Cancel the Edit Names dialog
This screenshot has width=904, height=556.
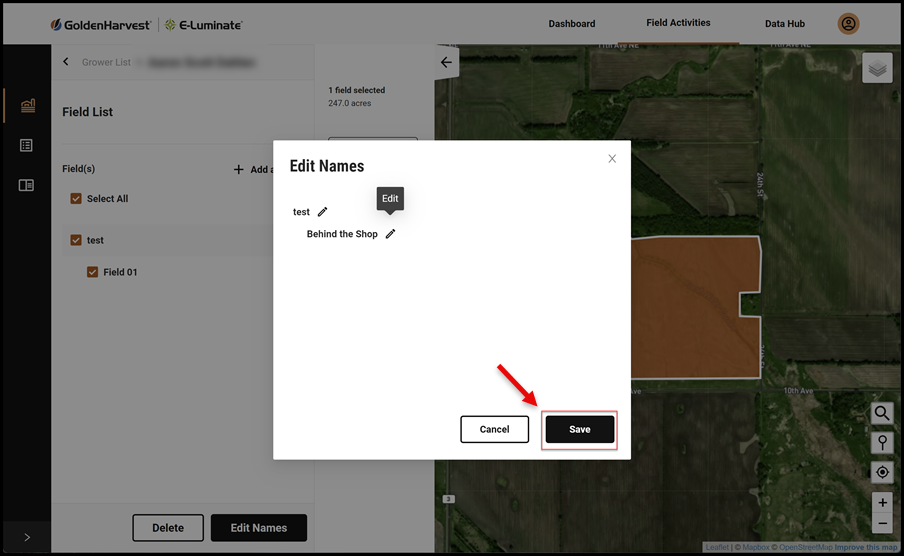pyautogui.click(x=494, y=429)
